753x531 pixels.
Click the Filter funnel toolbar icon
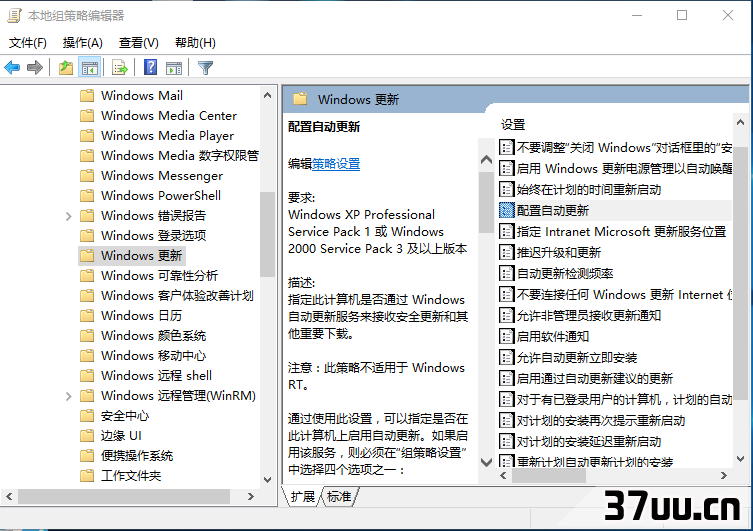(x=205, y=68)
